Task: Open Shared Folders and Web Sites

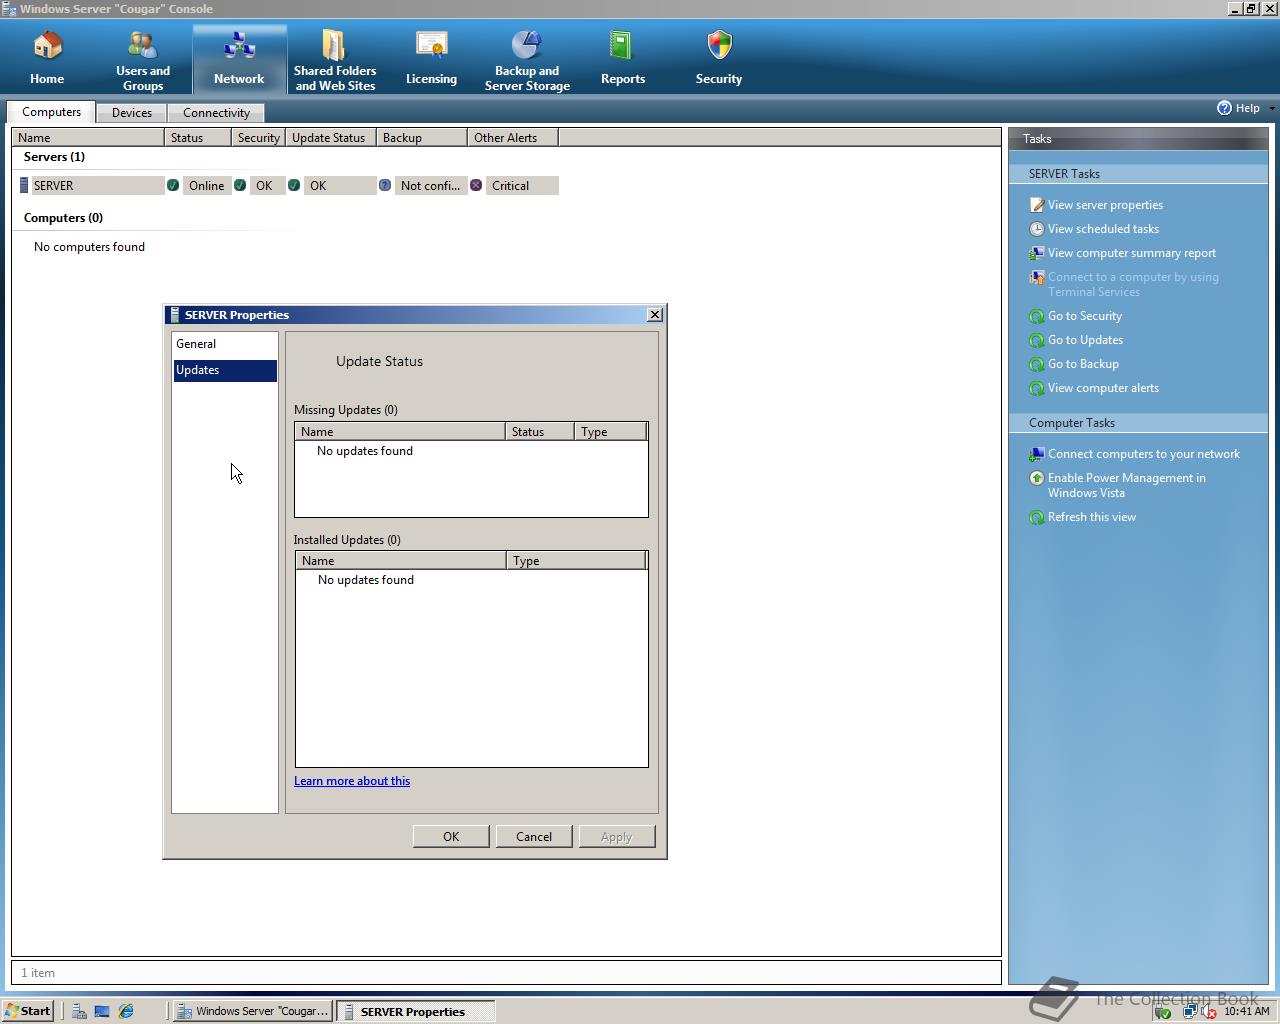Action: [x=335, y=60]
